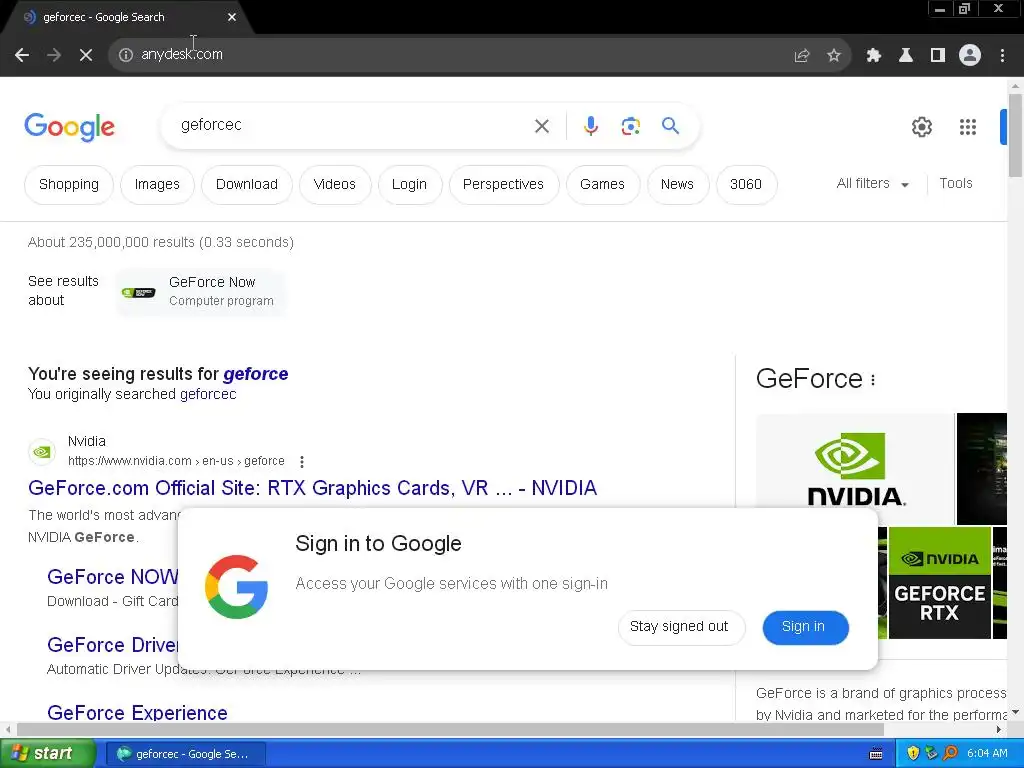The image size is (1024, 768).
Task: Open Google quick settings gear
Action: pyautogui.click(x=921, y=127)
